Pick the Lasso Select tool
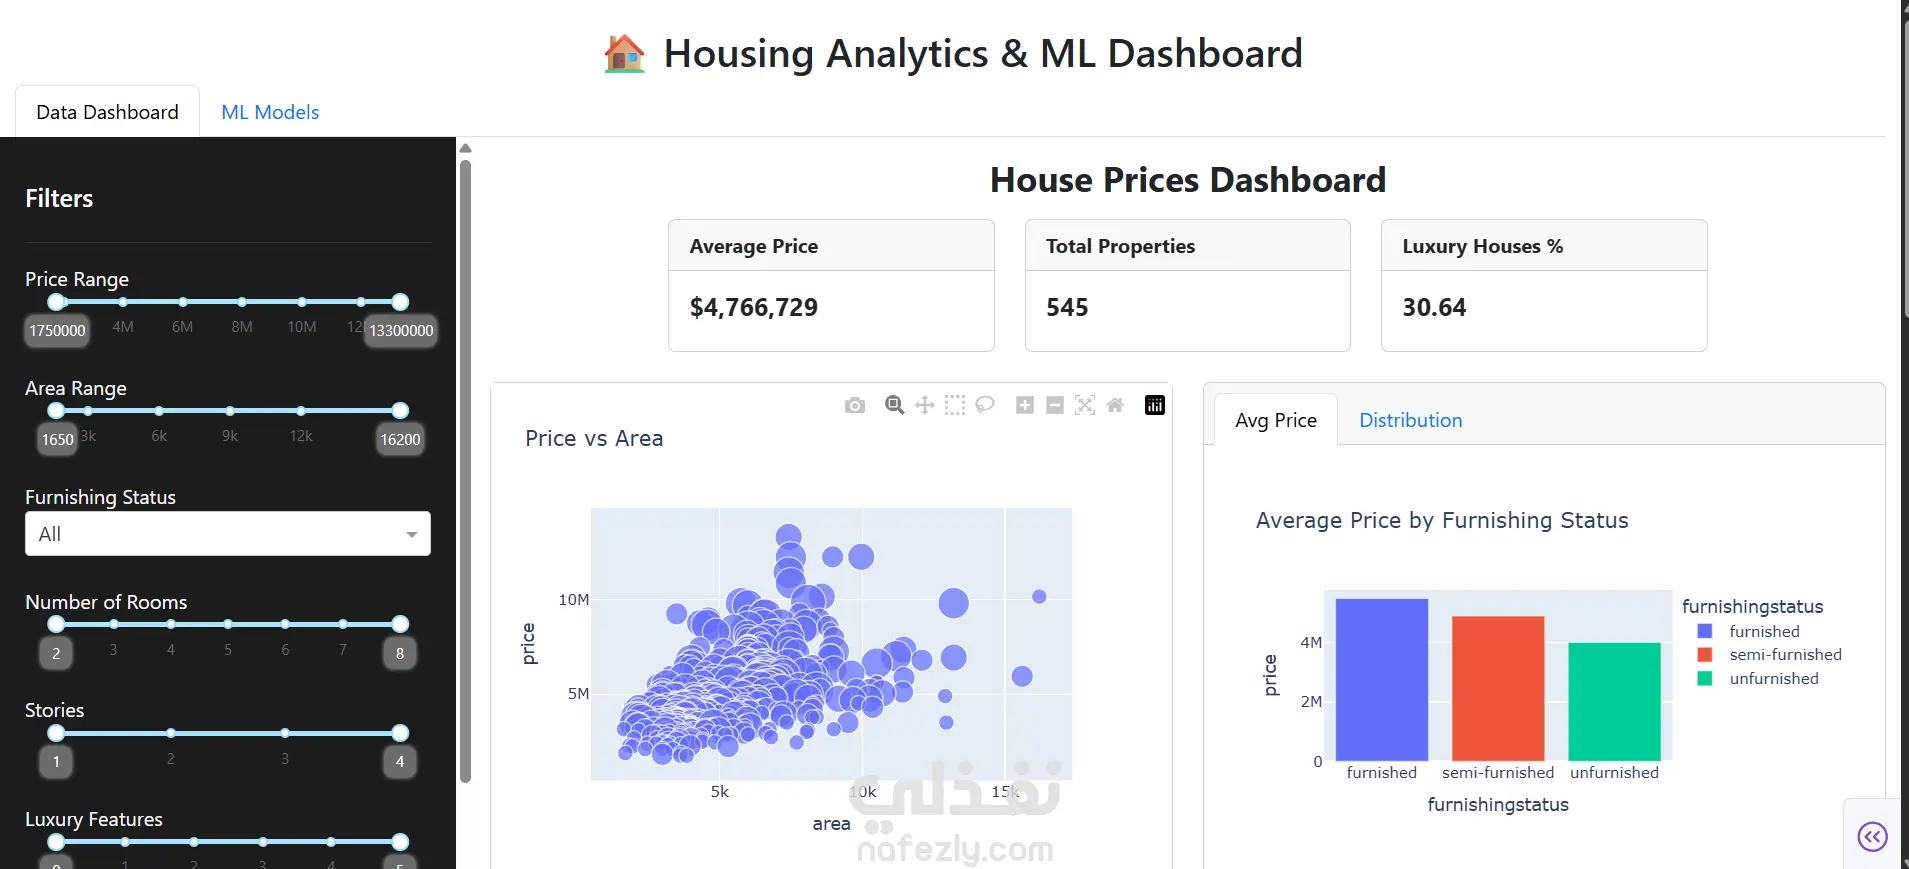This screenshot has width=1909, height=869. 985,405
